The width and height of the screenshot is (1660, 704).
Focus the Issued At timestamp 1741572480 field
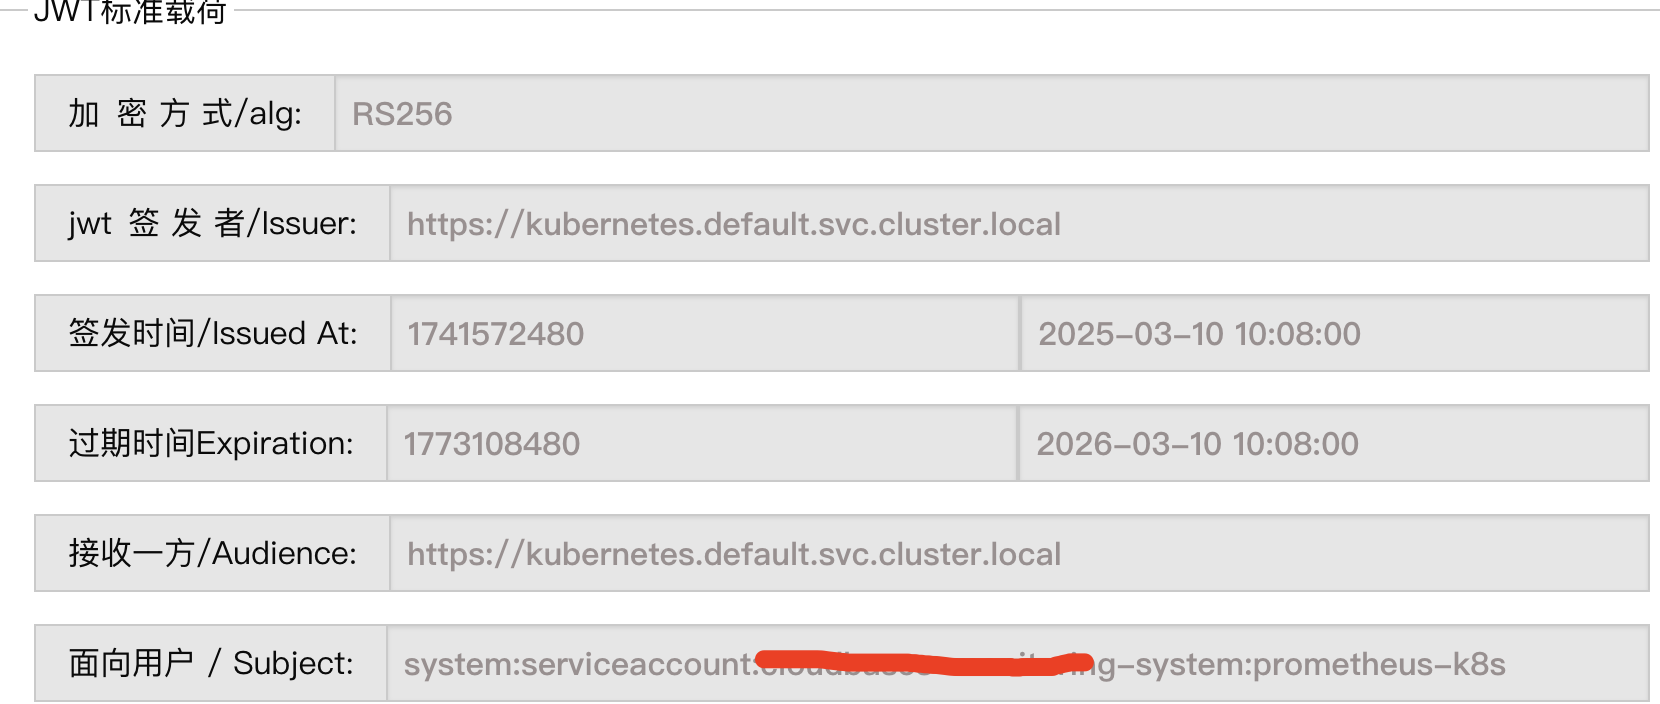704,333
